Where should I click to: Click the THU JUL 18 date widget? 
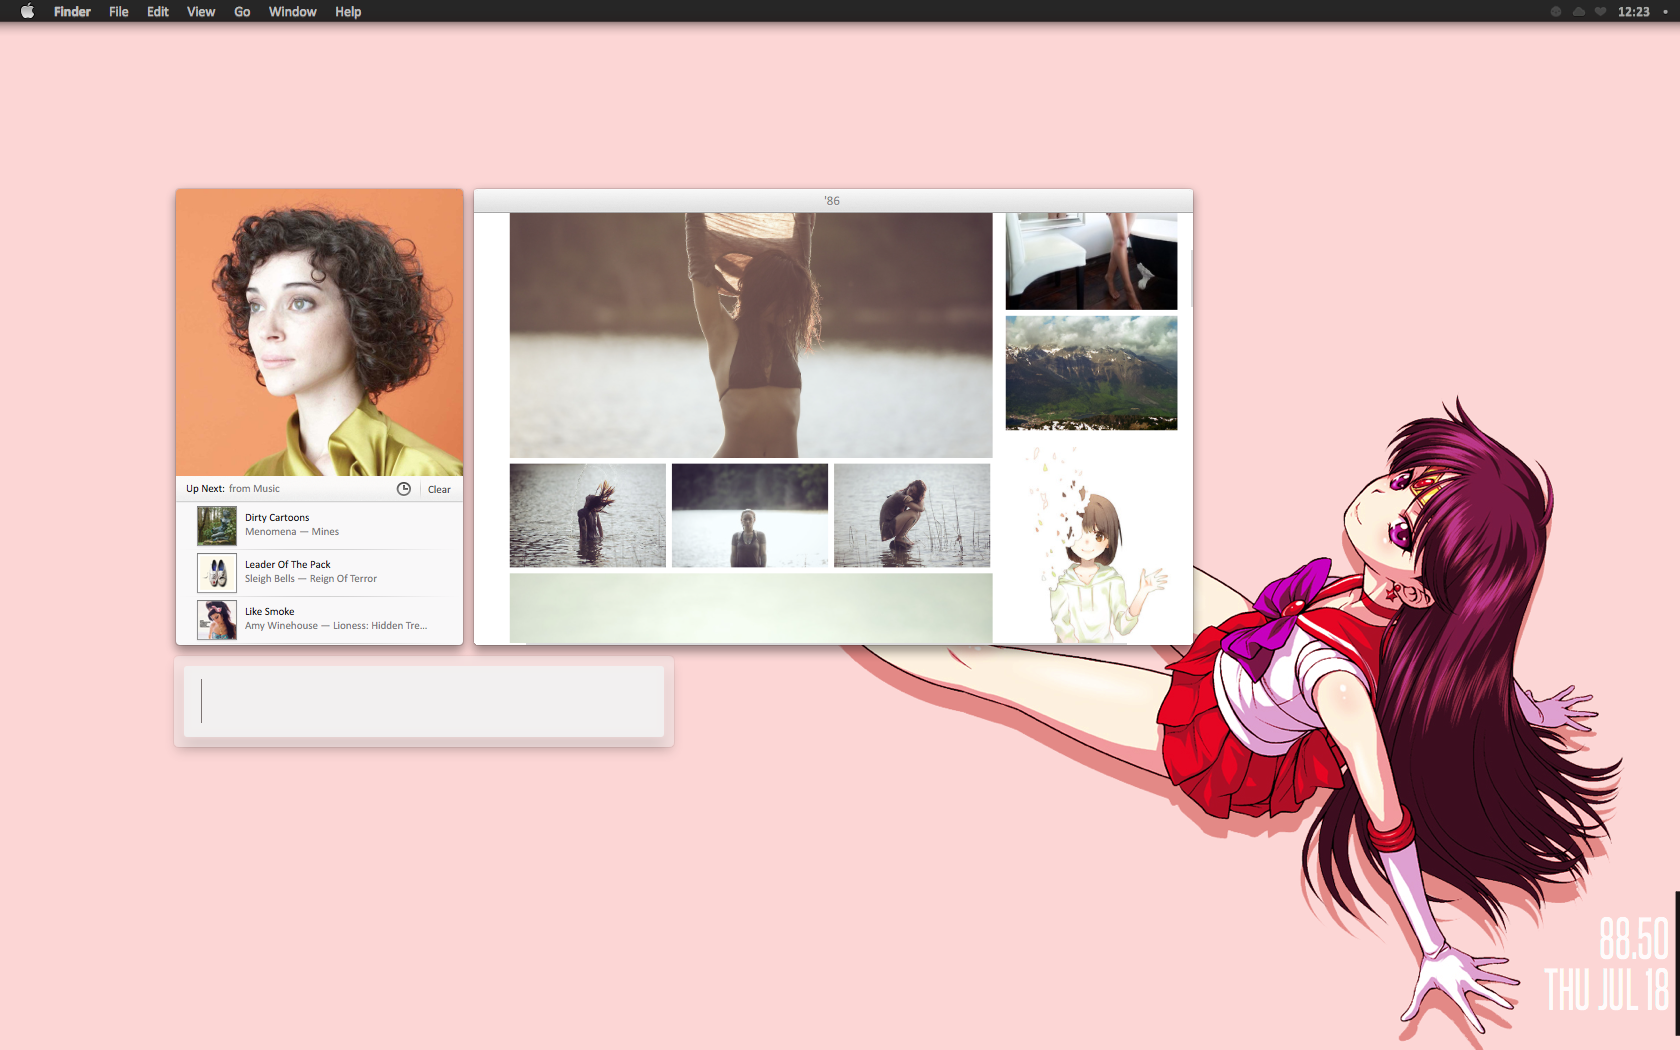pos(1606,989)
